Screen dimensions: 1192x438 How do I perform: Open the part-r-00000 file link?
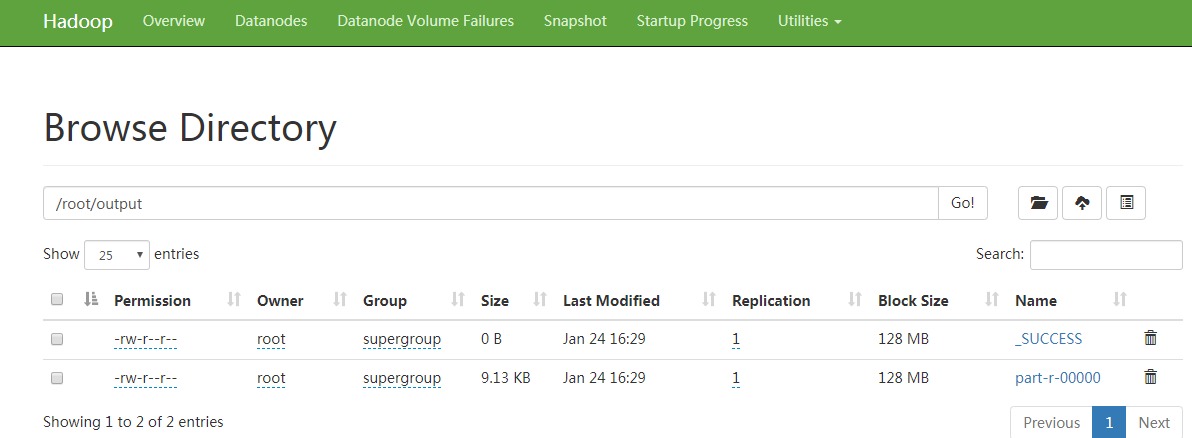click(1057, 378)
